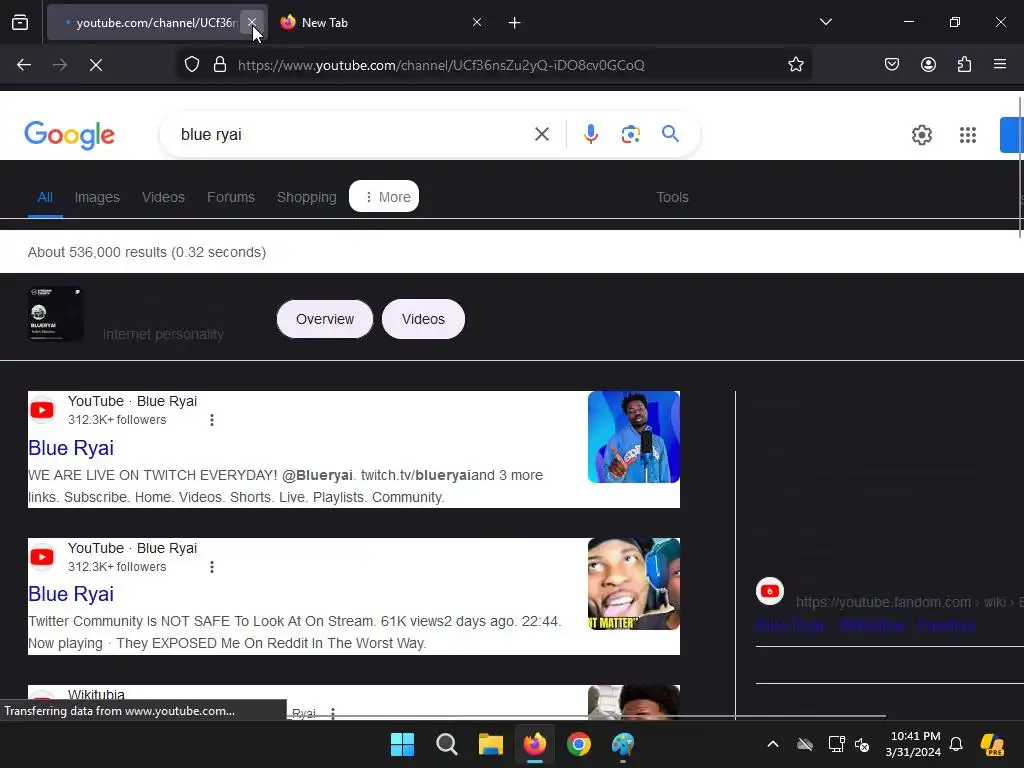Clear the search query with X

click(x=541, y=135)
